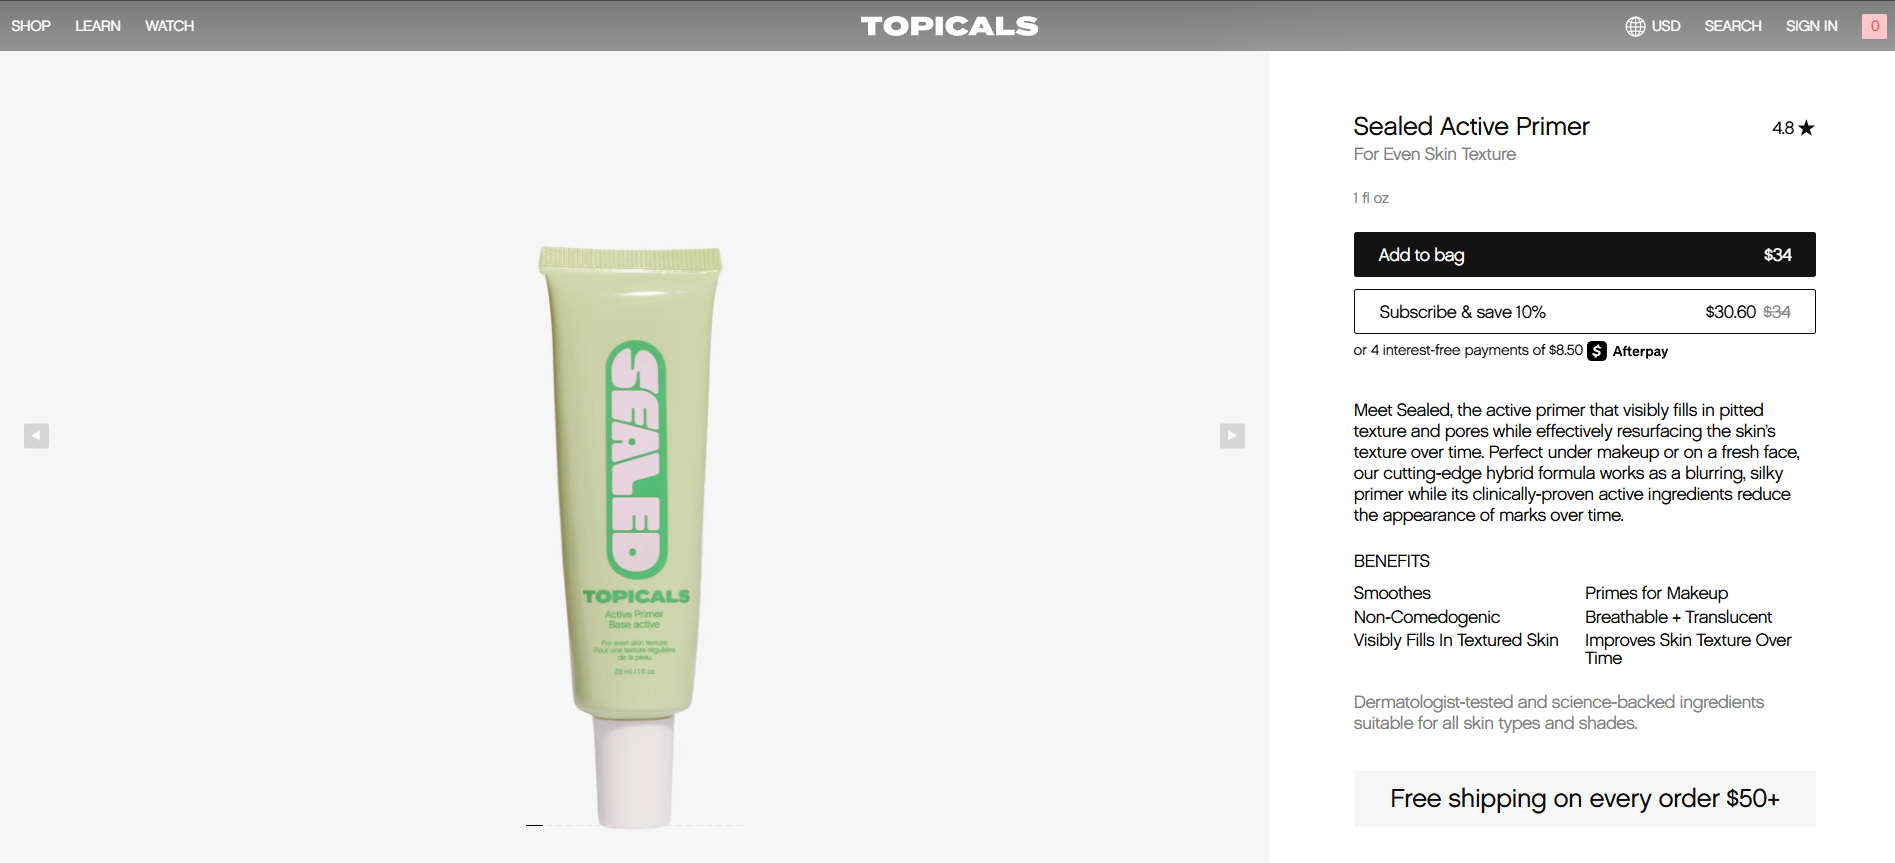Image resolution: width=1895 pixels, height=863 pixels.
Task: Click the free shipping banner
Action: [1584, 799]
